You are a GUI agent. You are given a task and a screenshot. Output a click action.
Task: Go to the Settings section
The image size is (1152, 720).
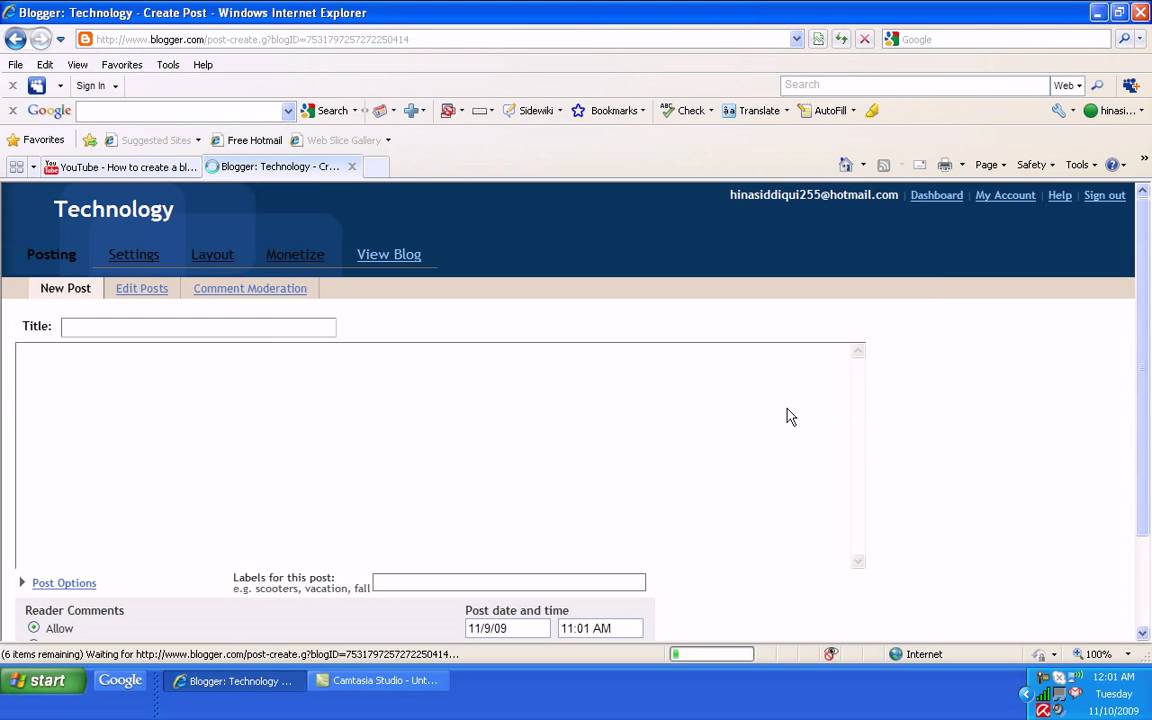point(134,254)
